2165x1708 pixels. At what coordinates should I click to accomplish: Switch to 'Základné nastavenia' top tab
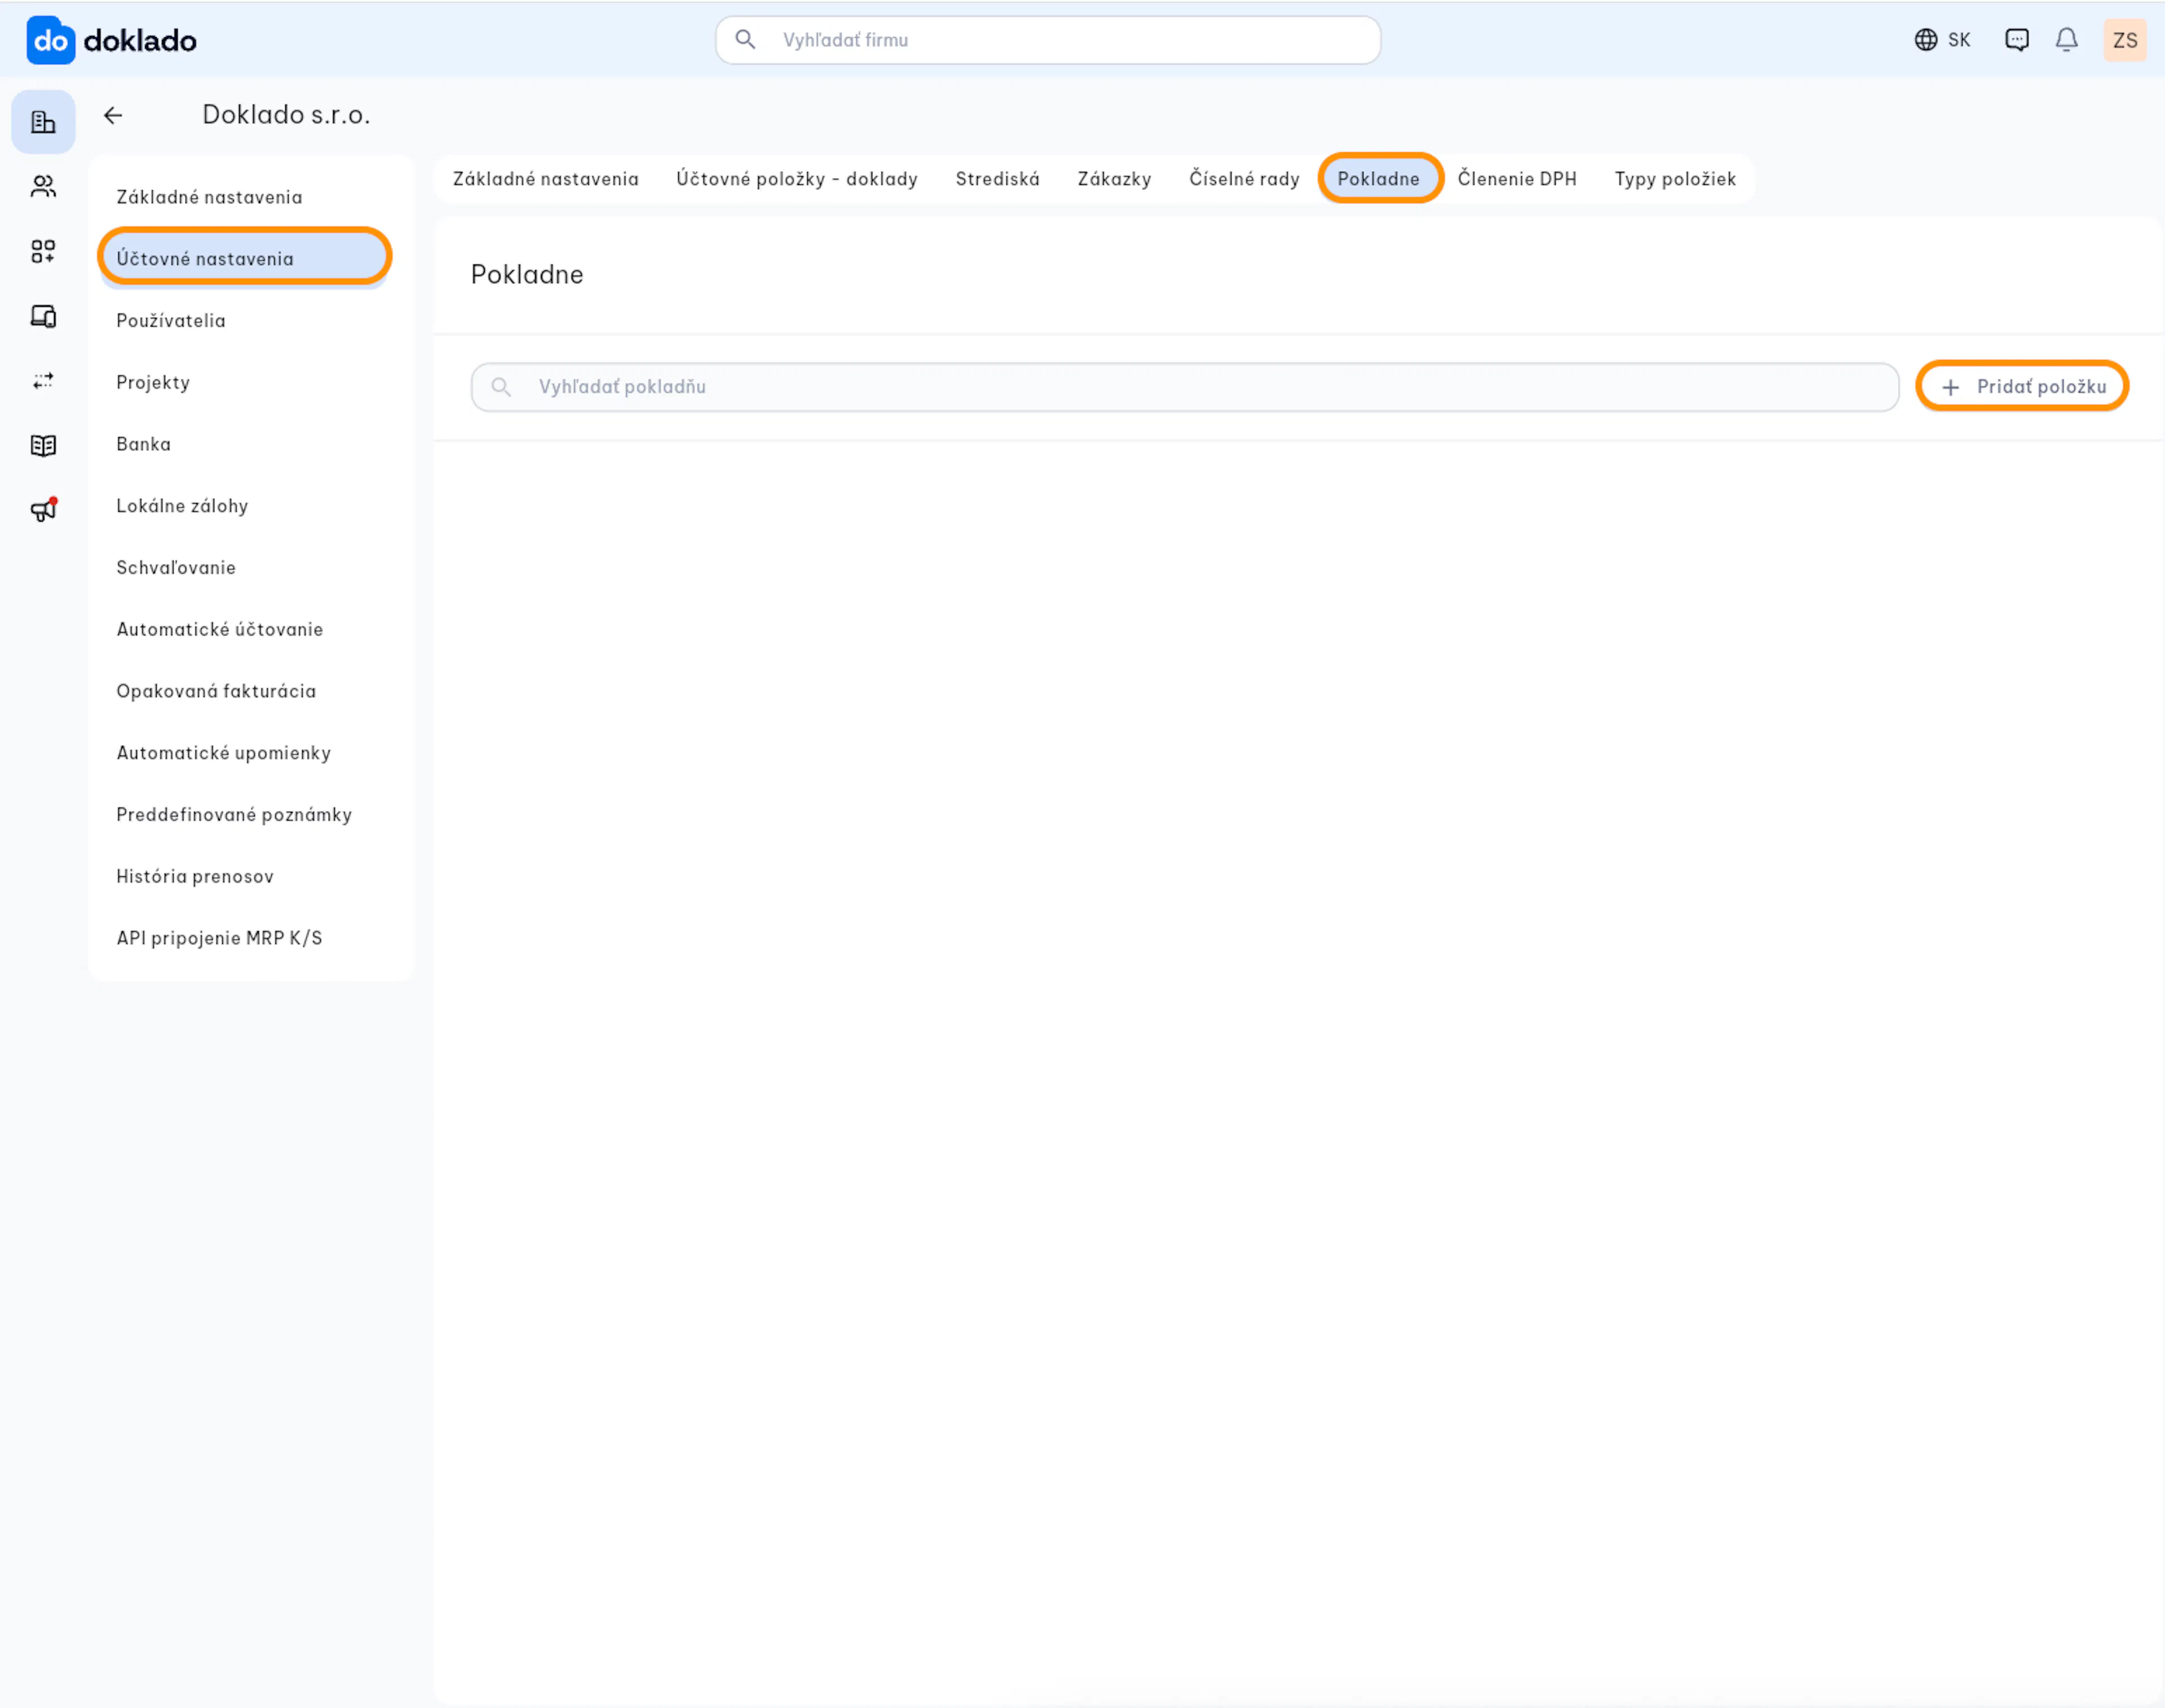tap(545, 179)
